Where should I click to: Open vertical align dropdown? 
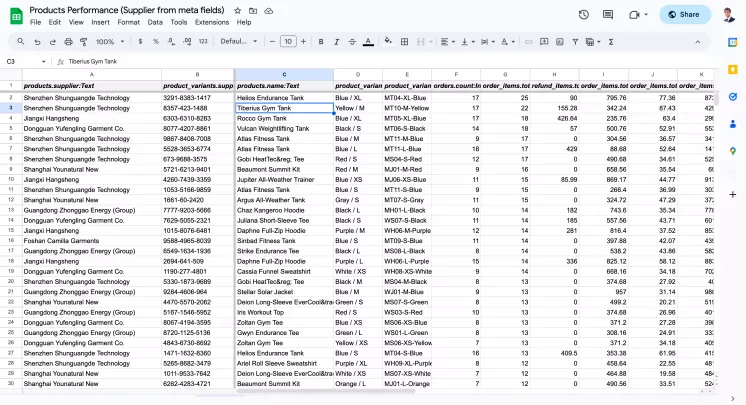(468, 42)
